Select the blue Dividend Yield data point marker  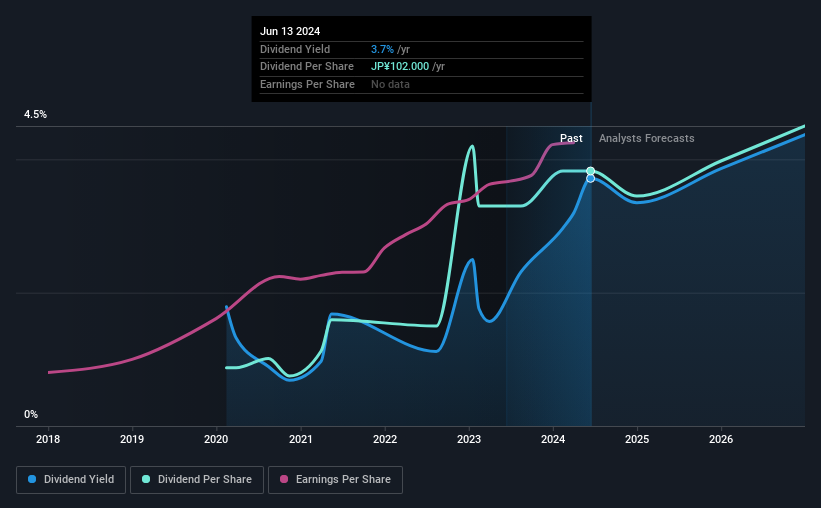click(x=591, y=179)
